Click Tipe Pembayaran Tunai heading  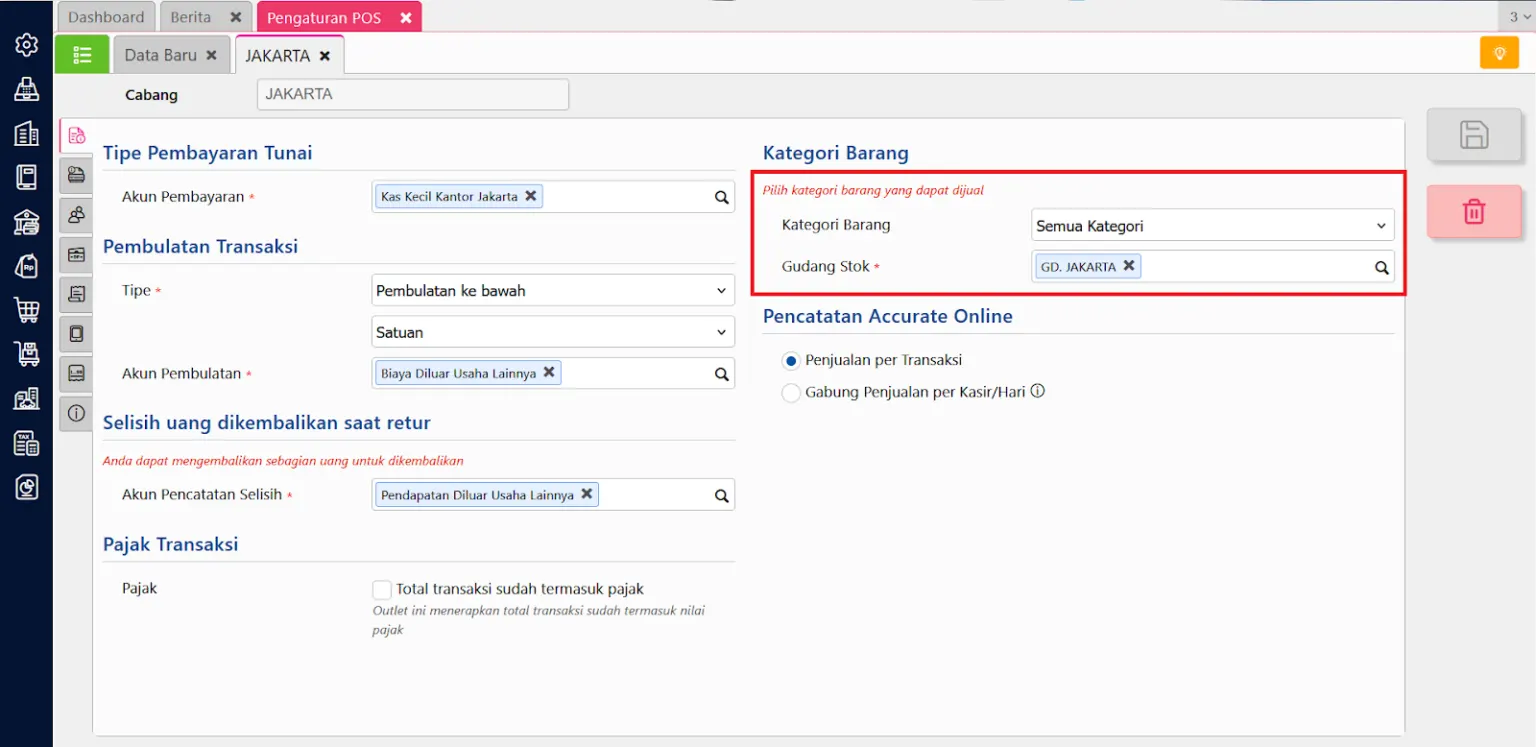(x=208, y=153)
